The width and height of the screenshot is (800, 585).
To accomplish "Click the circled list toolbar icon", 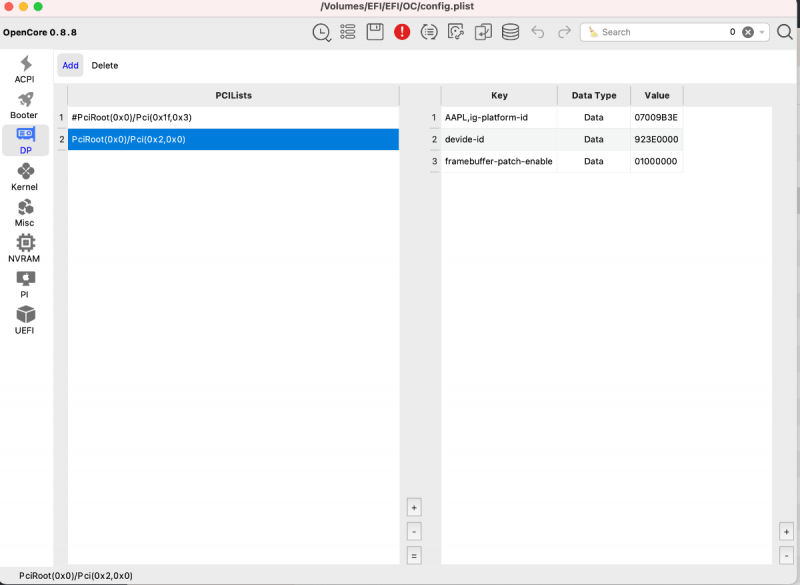I will [429, 32].
